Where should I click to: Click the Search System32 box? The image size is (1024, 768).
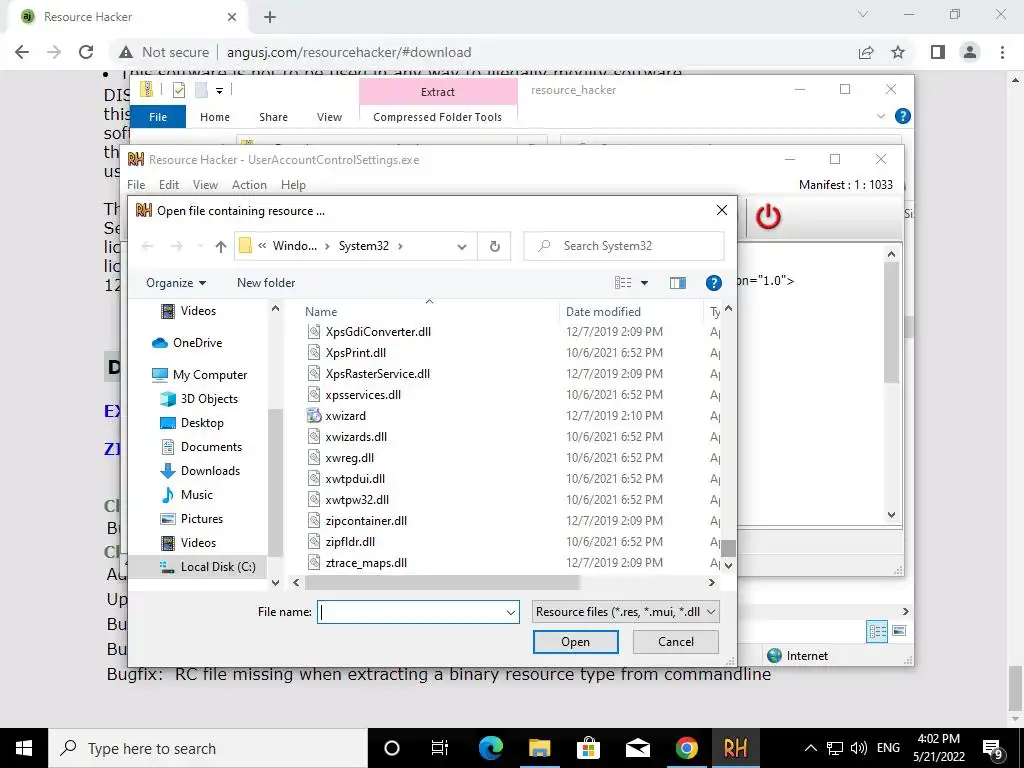click(x=624, y=246)
